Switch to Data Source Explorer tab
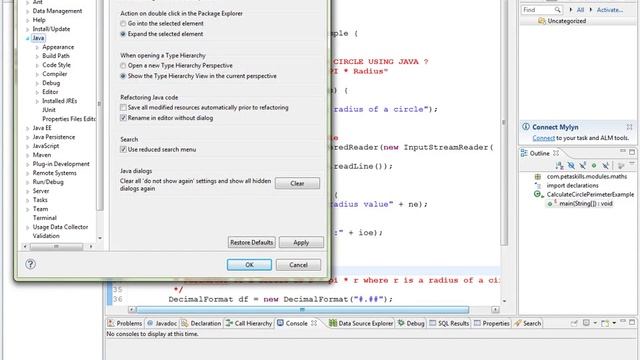The width and height of the screenshot is (640, 360). click(x=361, y=323)
